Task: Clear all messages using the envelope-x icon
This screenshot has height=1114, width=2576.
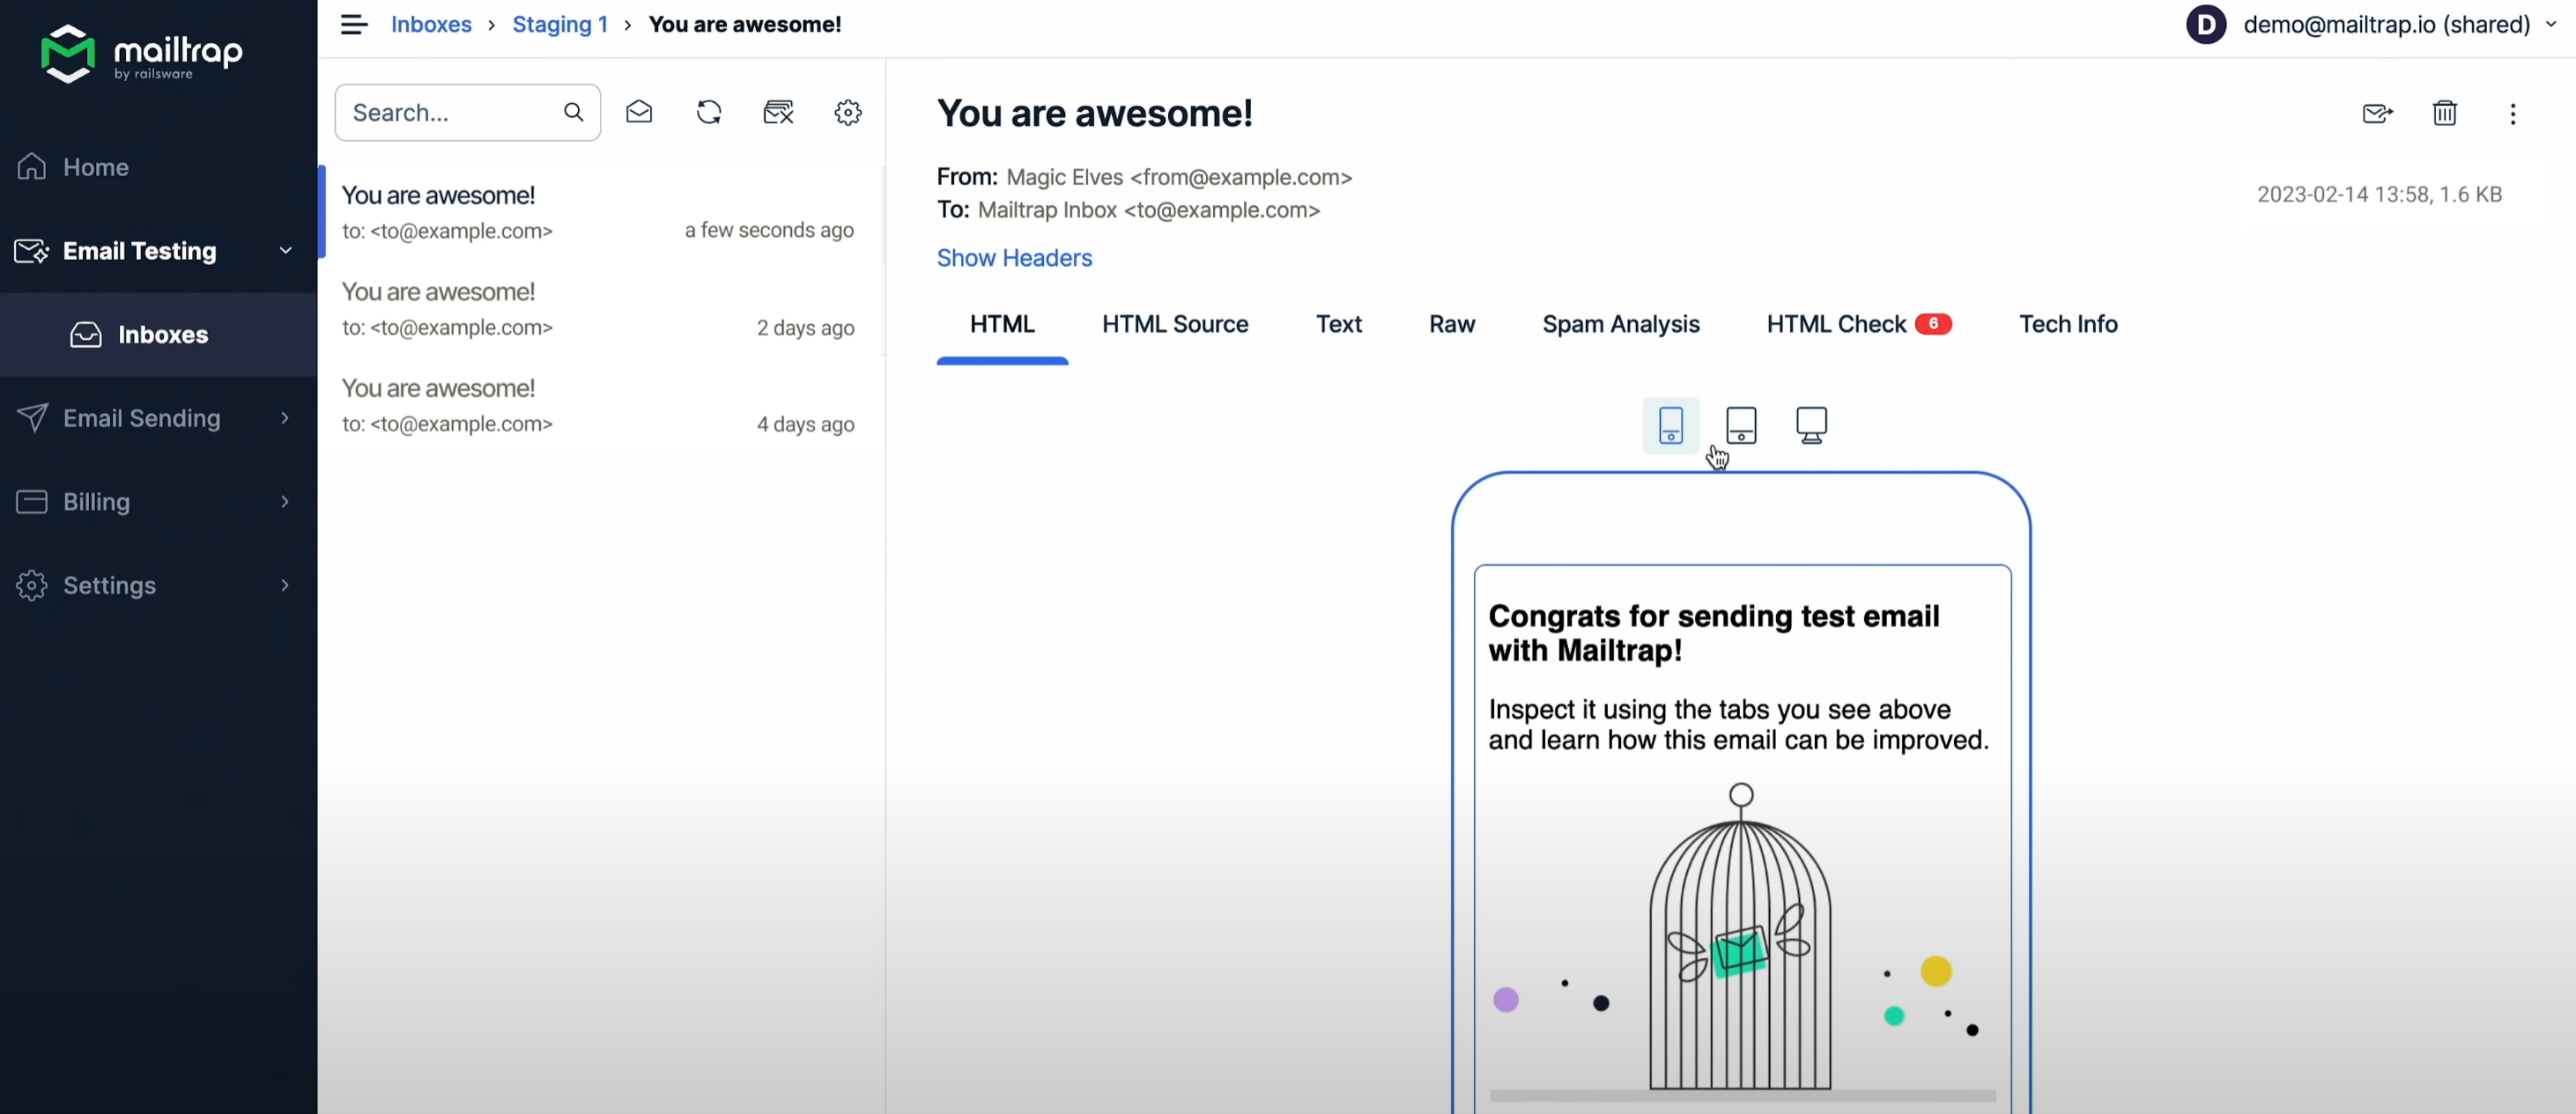Action: 779,112
